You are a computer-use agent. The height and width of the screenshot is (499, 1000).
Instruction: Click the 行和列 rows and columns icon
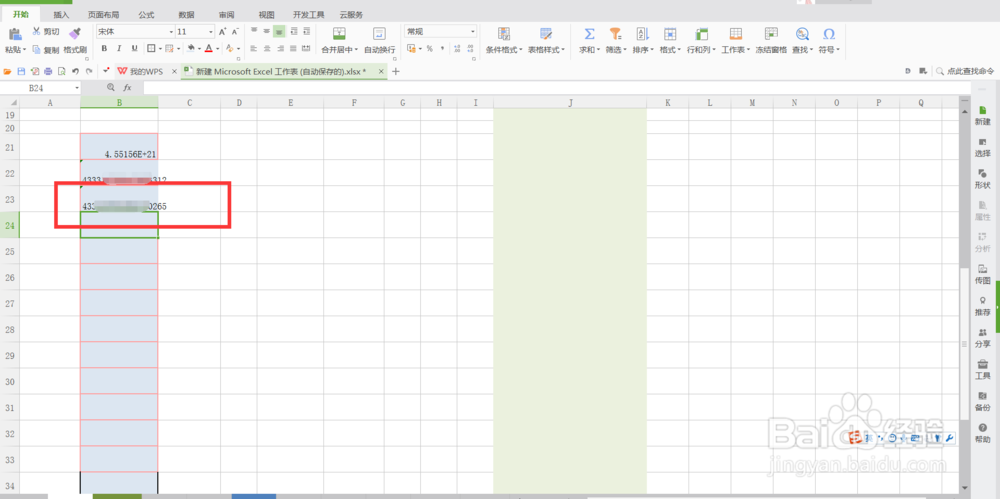pos(702,34)
